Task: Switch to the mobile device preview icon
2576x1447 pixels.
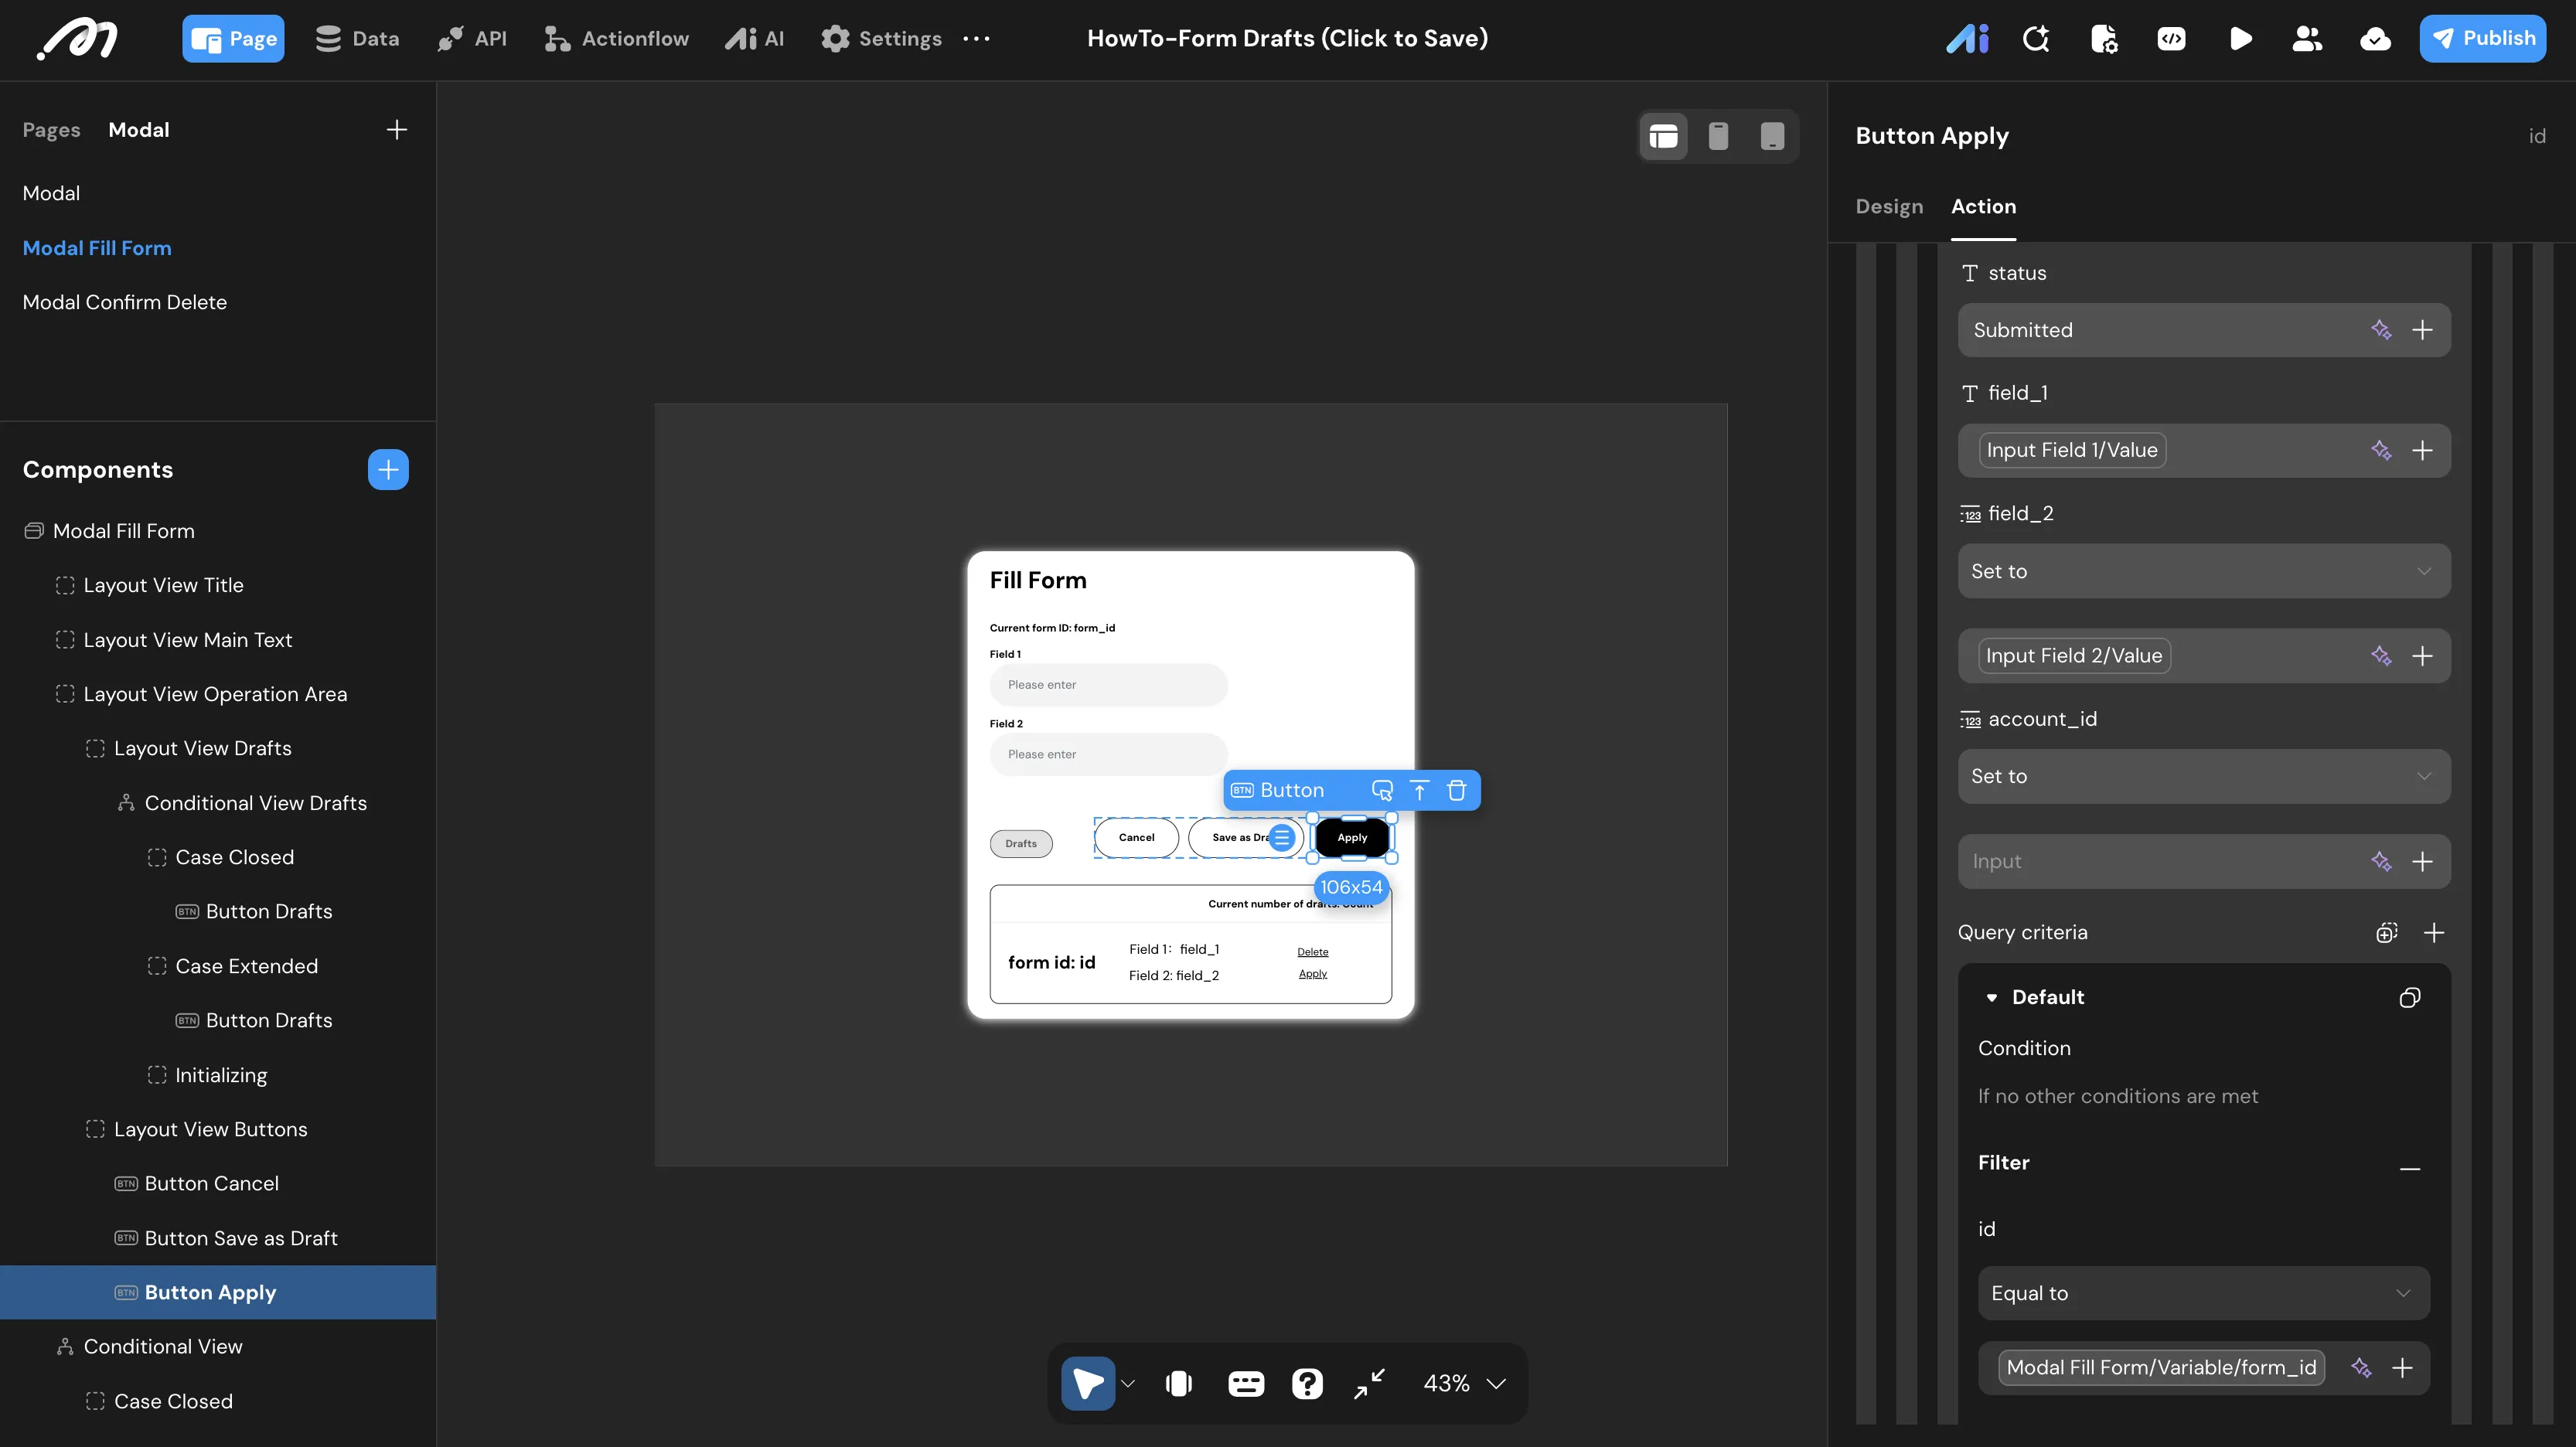Action: click(x=1718, y=136)
